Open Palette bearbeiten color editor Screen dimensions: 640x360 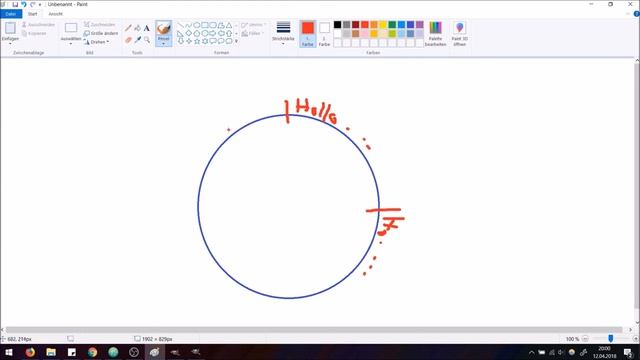pos(435,34)
